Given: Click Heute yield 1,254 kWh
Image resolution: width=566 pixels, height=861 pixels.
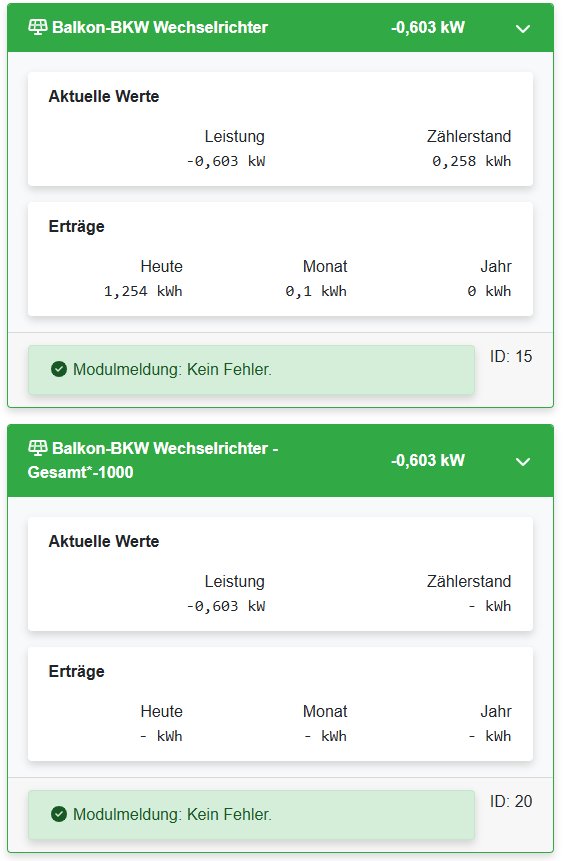Looking at the screenshot, I should pyautogui.click(x=143, y=292).
